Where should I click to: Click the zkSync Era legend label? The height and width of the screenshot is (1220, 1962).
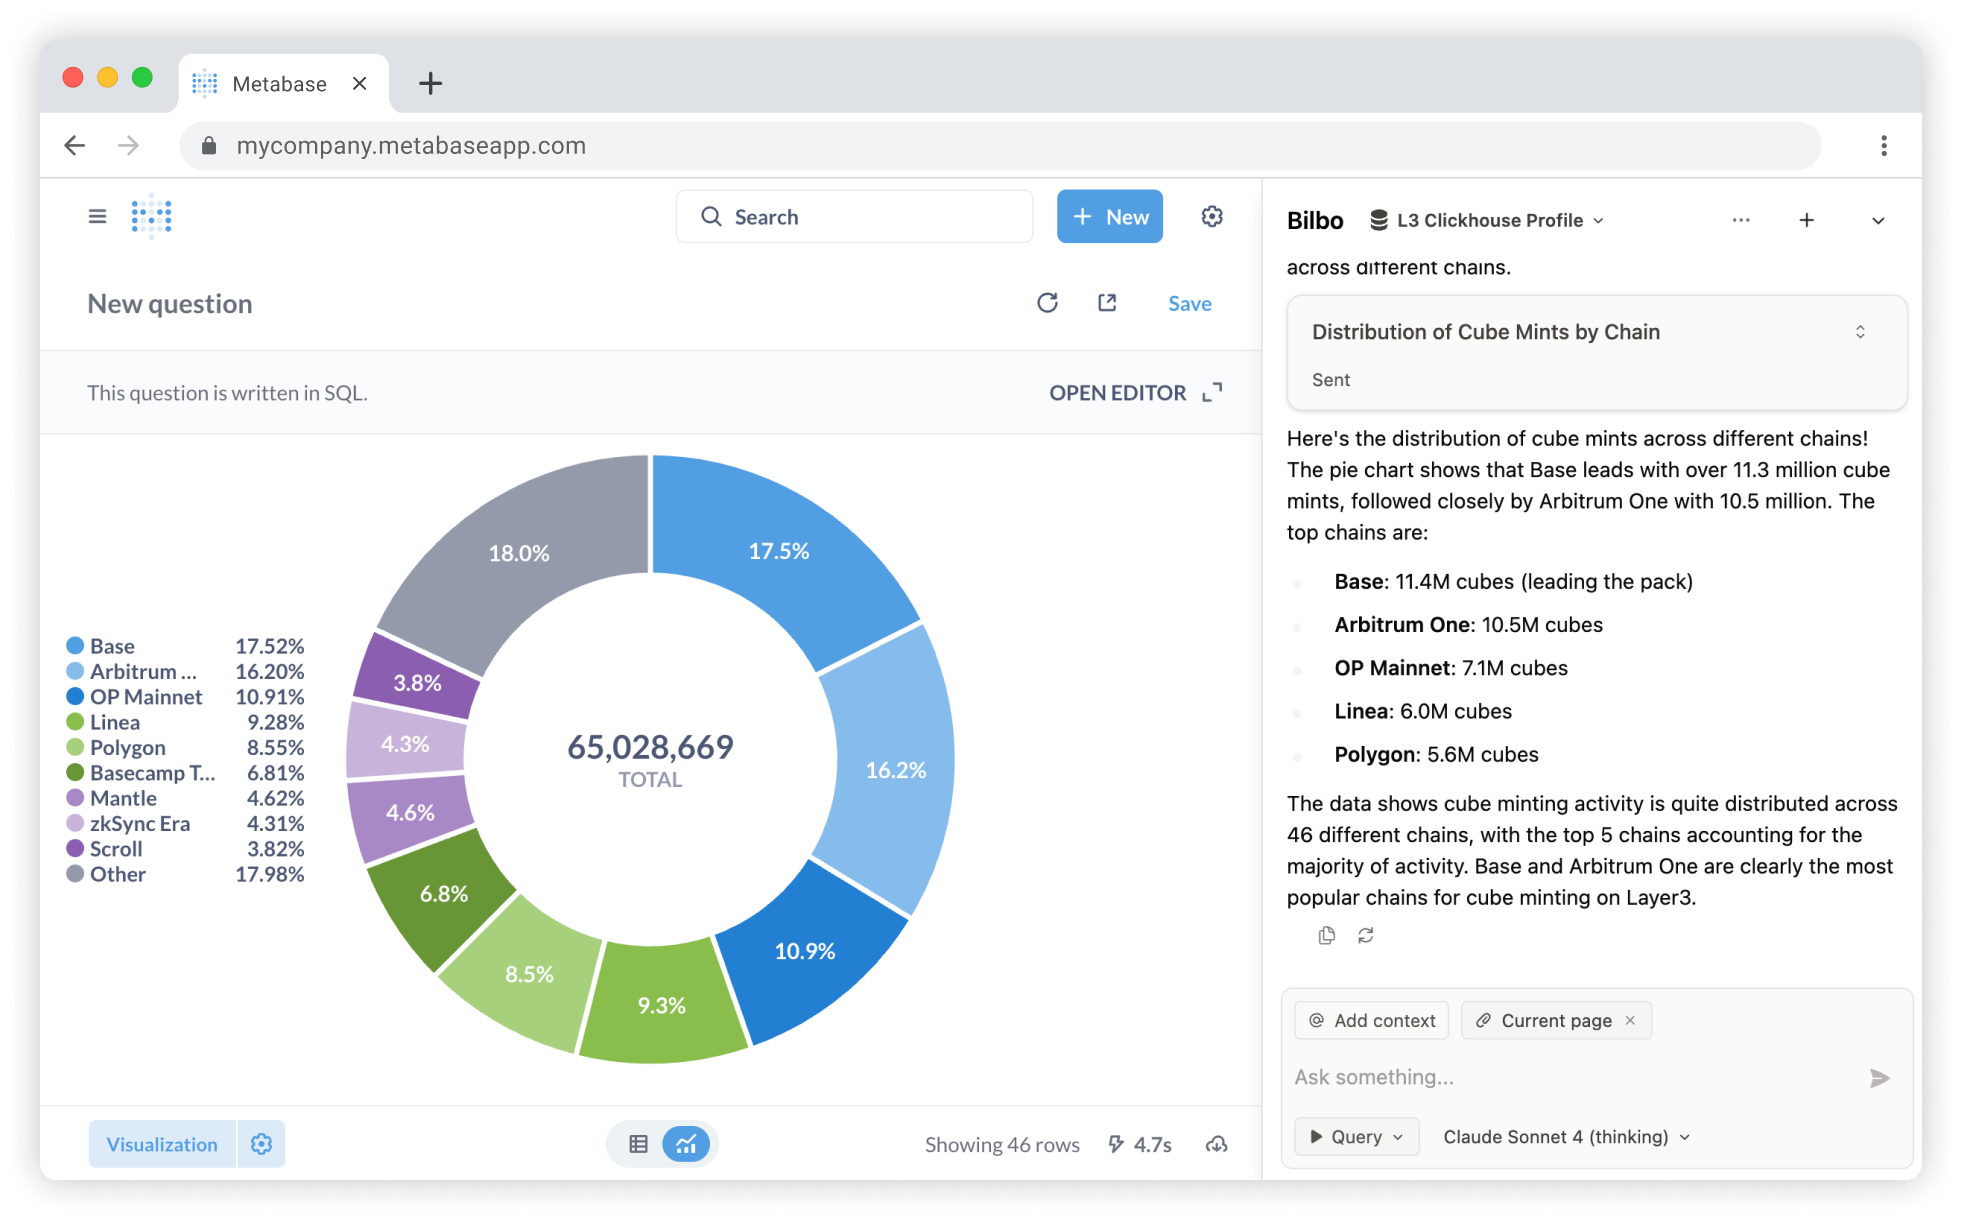(140, 824)
